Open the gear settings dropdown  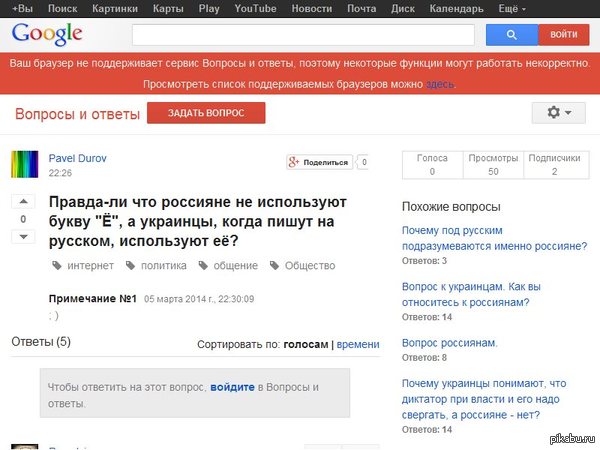(x=559, y=112)
